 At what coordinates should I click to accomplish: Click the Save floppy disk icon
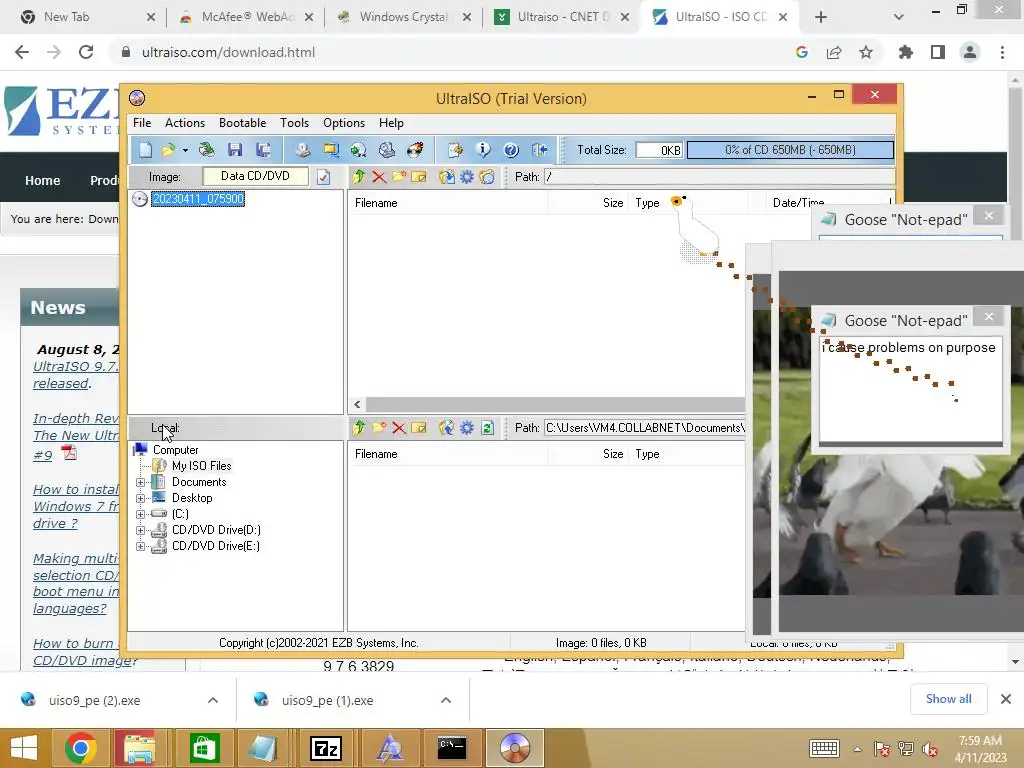click(x=235, y=150)
